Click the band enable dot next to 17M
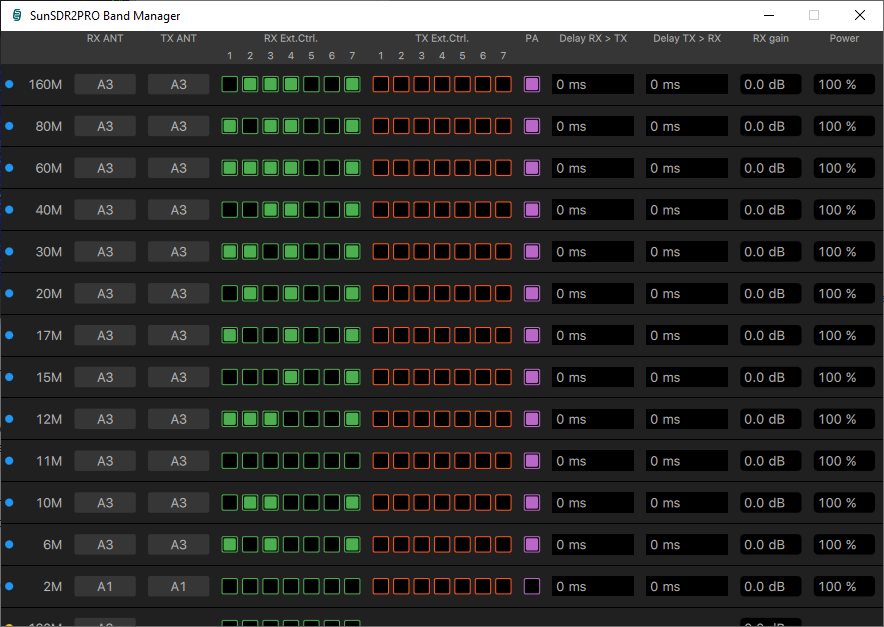Viewport: 884px width, 627px height. (10, 335)
